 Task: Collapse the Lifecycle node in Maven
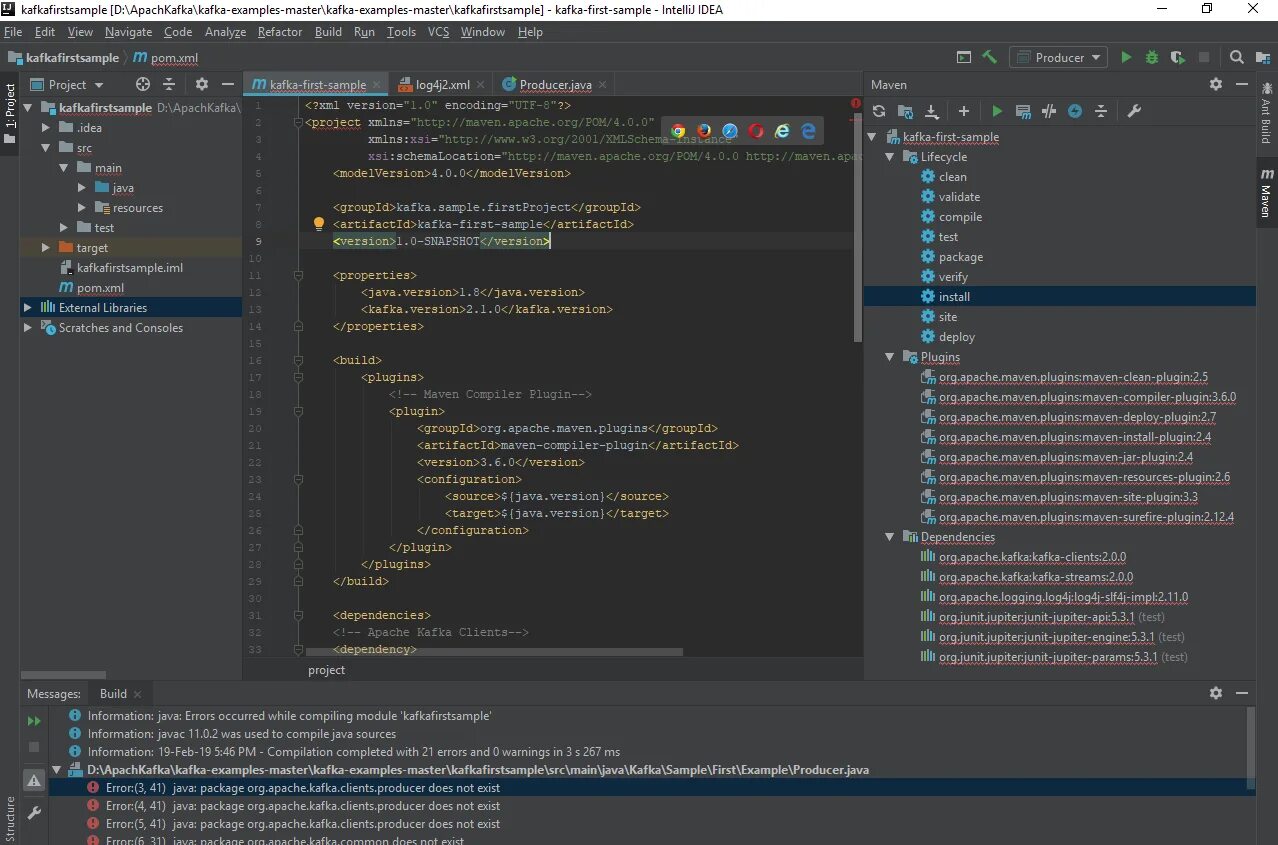pyautogui.click(x=890, y=157)
